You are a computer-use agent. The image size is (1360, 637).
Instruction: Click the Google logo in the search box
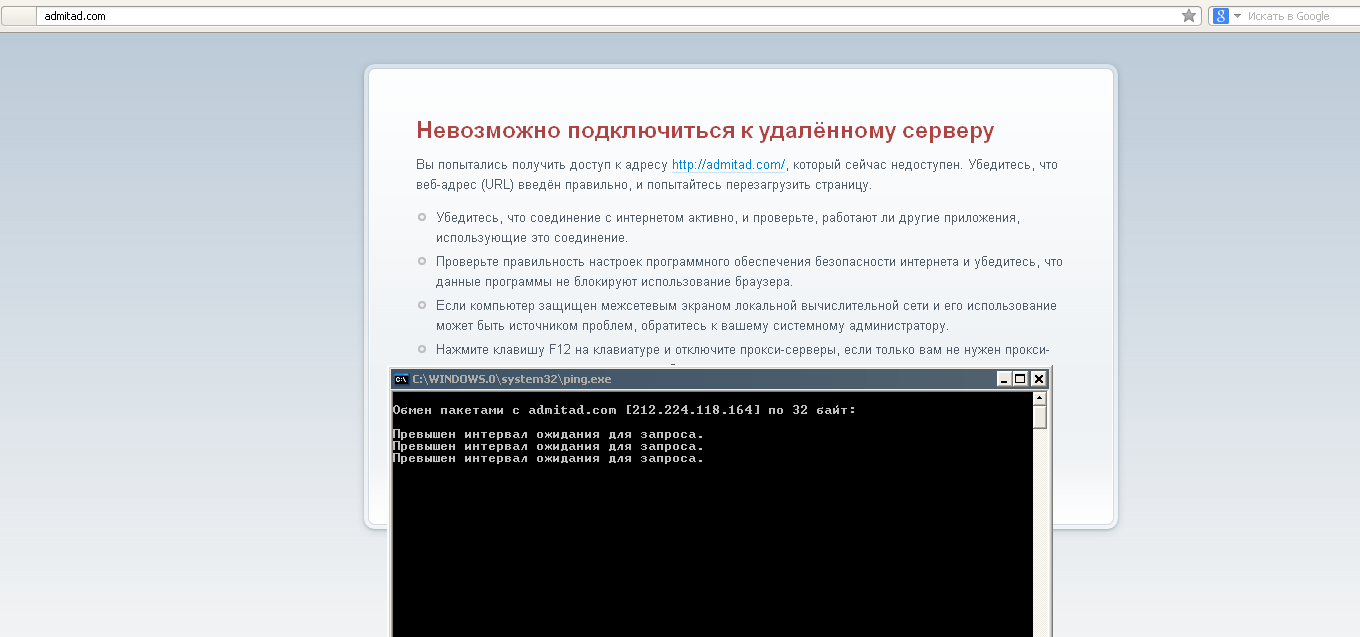pos(1221,16)
